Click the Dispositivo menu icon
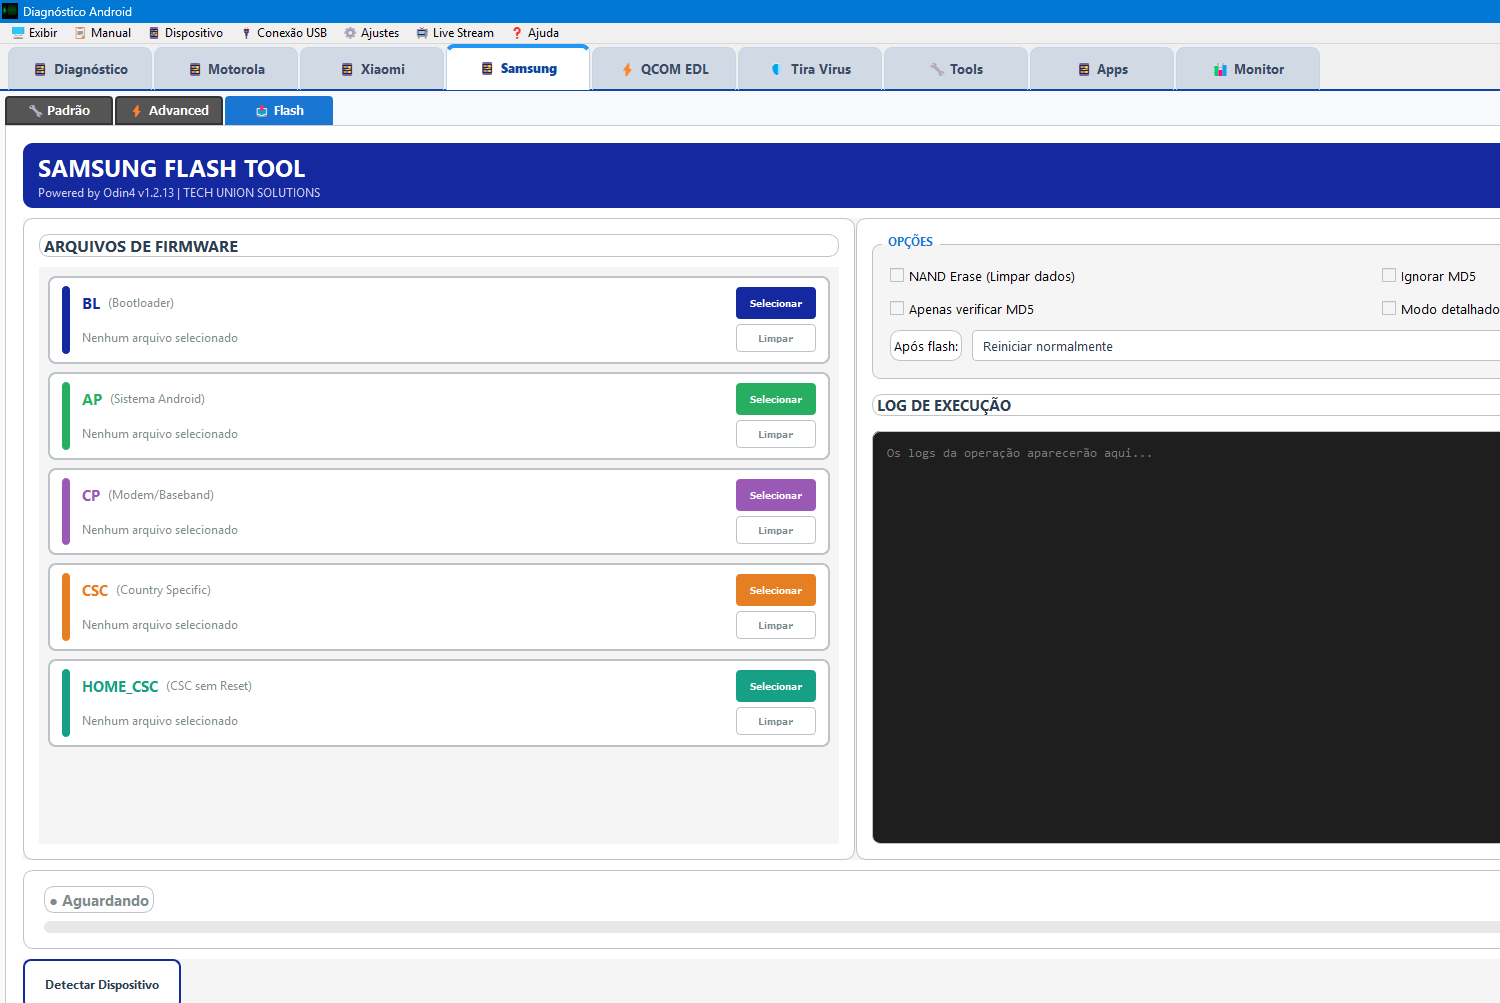The width and height of the screenshot is (1500, 1003). (154, 33)
